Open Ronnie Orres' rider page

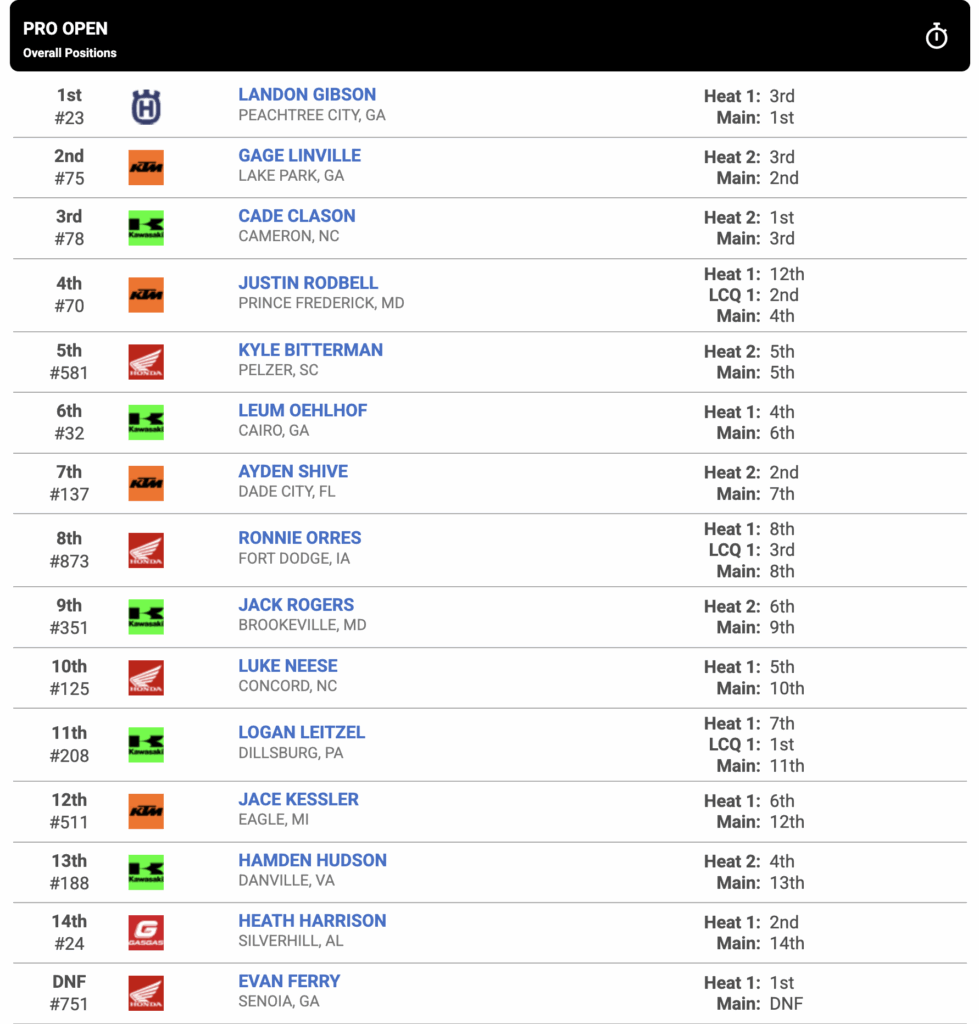coord(300,537)
